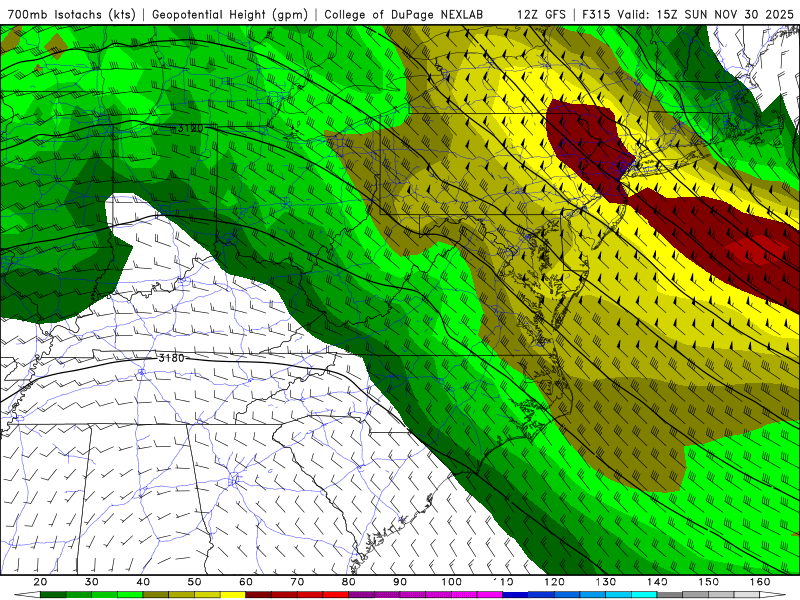The height and width of the screenshot is (600, 800).
Task: Click the 'College of DuPage NEXLAB' label
Action: 404,14
